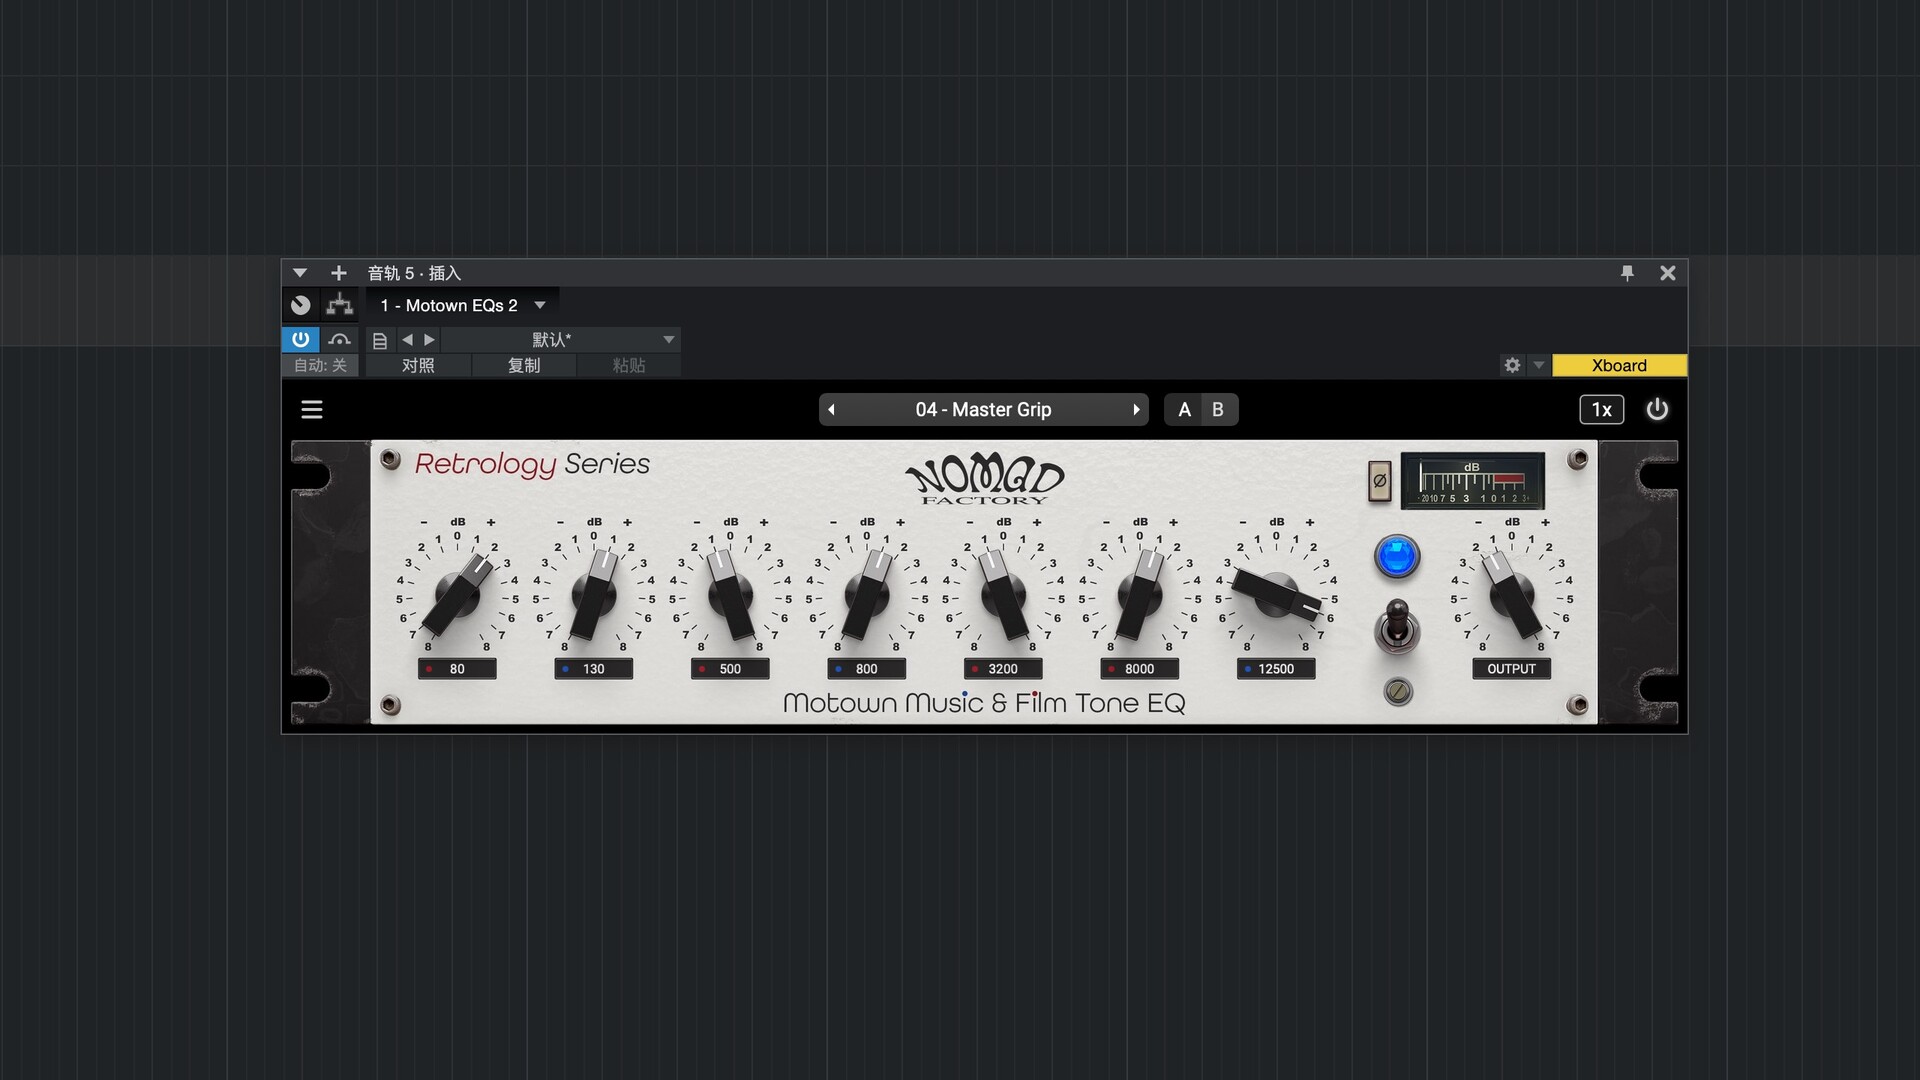Click the 800 frequency label
The width and height of the screenshot is (1920, 1080).
pos(867,669)
